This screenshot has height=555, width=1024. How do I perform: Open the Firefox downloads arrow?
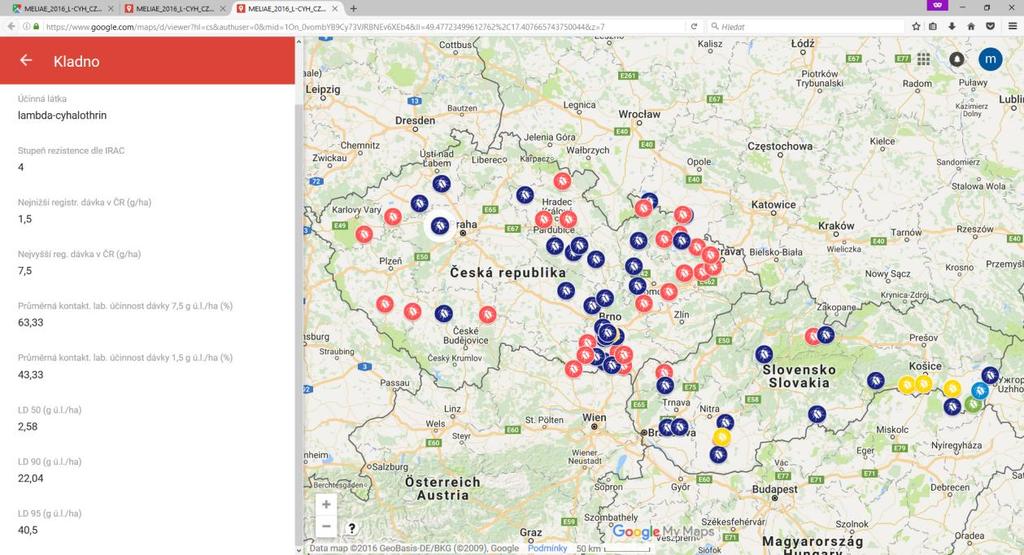coord(952,27)
